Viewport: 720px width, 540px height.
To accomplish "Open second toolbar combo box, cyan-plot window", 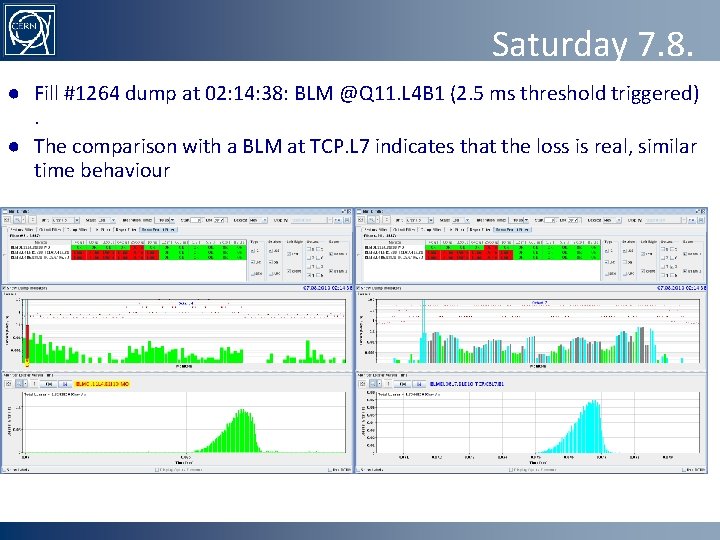I will pos(461,220).
